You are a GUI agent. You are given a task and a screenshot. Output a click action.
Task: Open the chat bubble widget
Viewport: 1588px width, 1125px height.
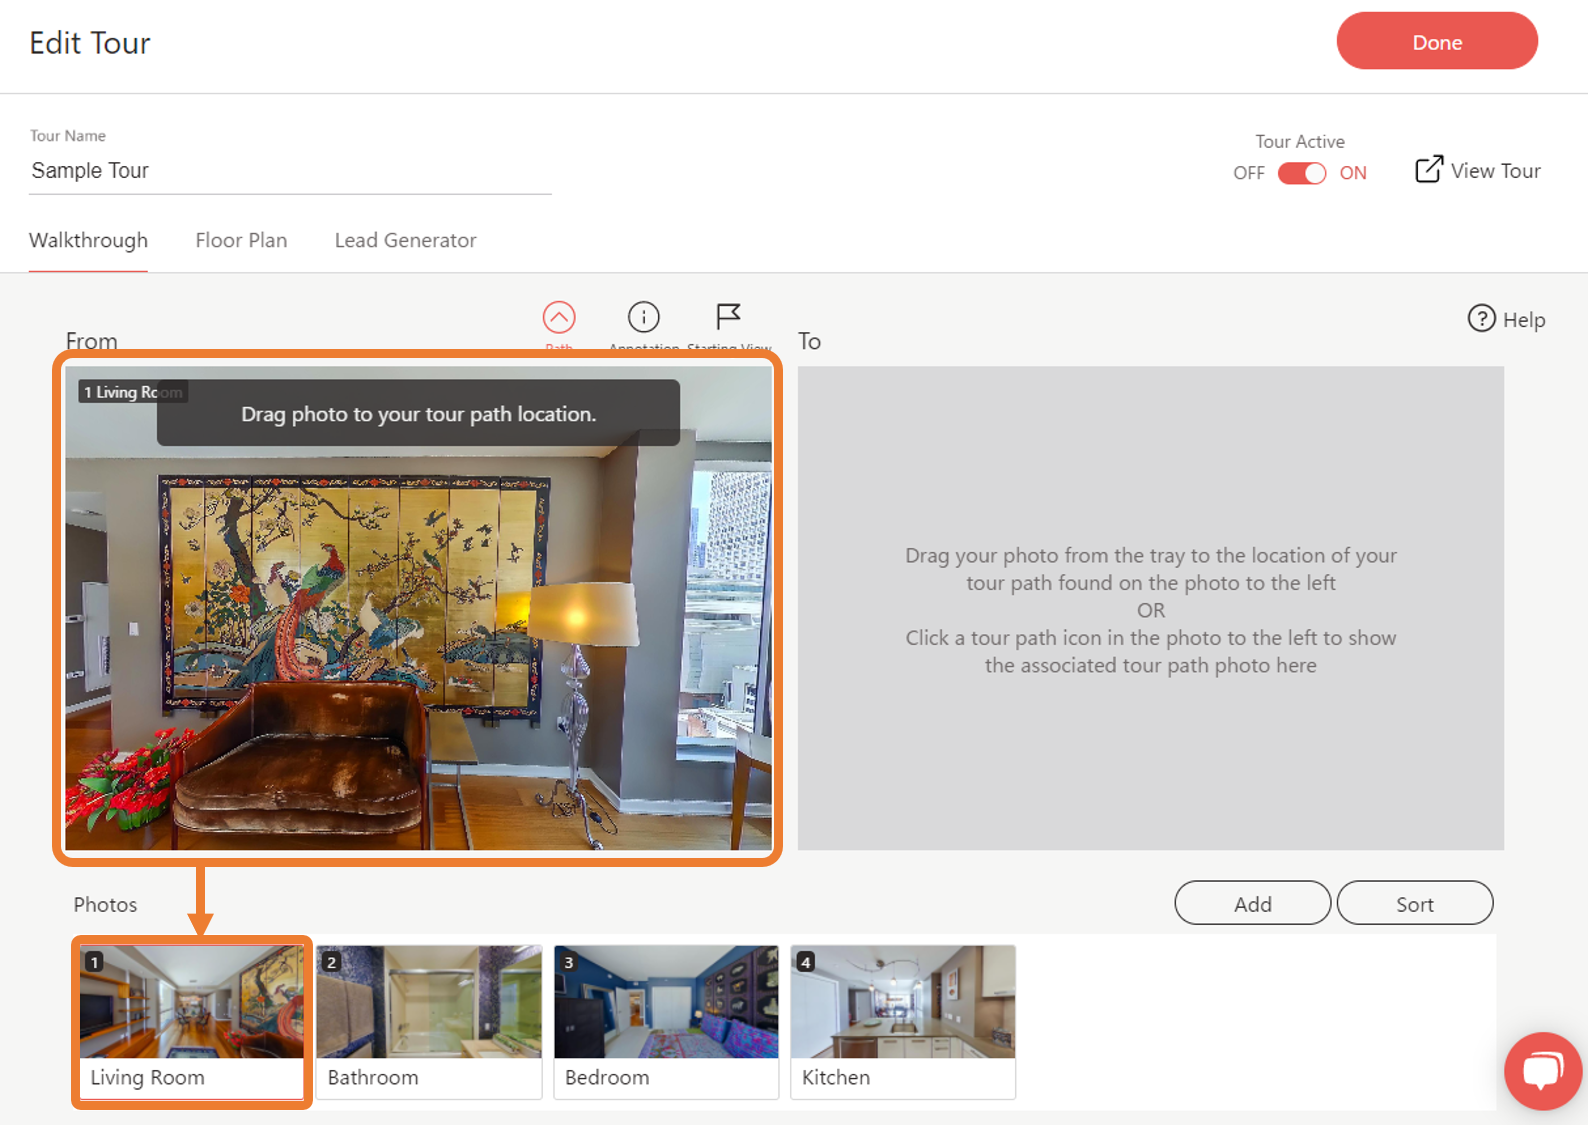click(x=1542, y=1070)
